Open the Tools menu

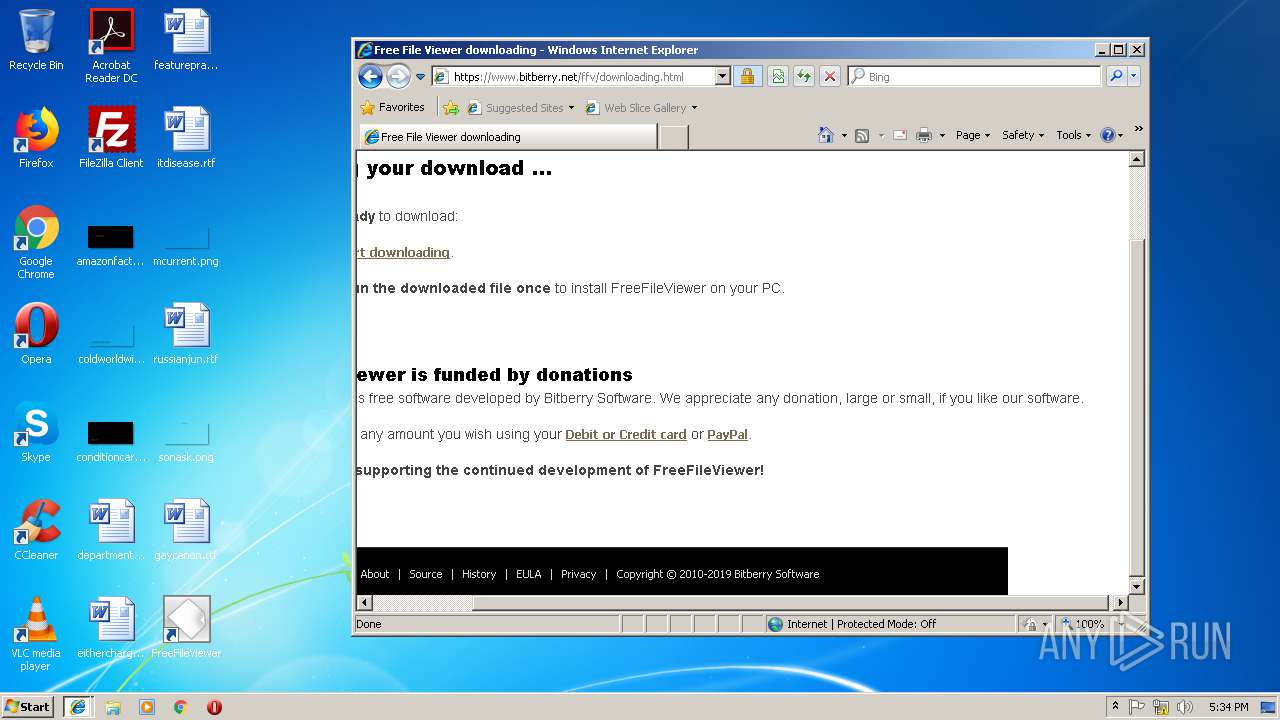point(1073,135)
